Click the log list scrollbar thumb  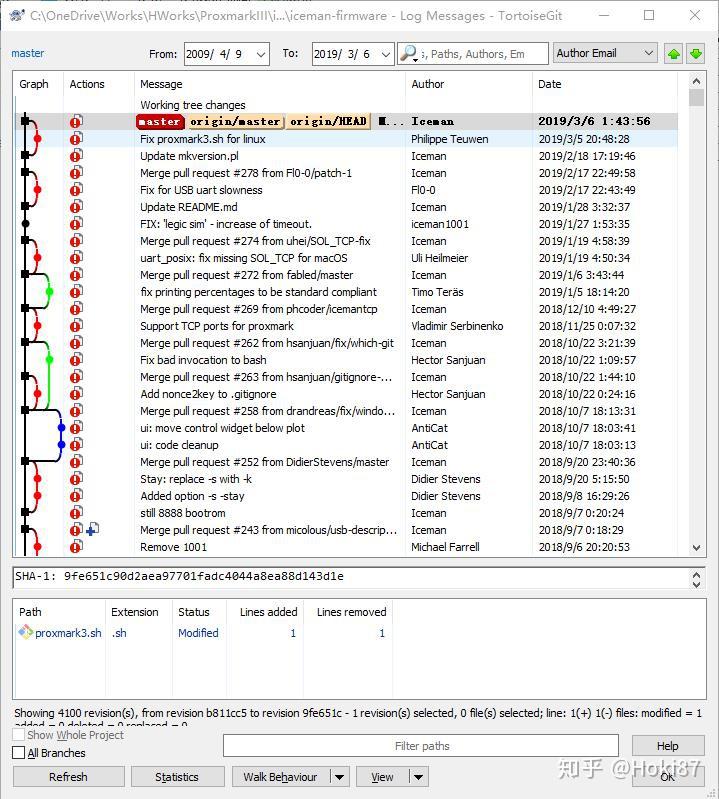tap(696, 98)
